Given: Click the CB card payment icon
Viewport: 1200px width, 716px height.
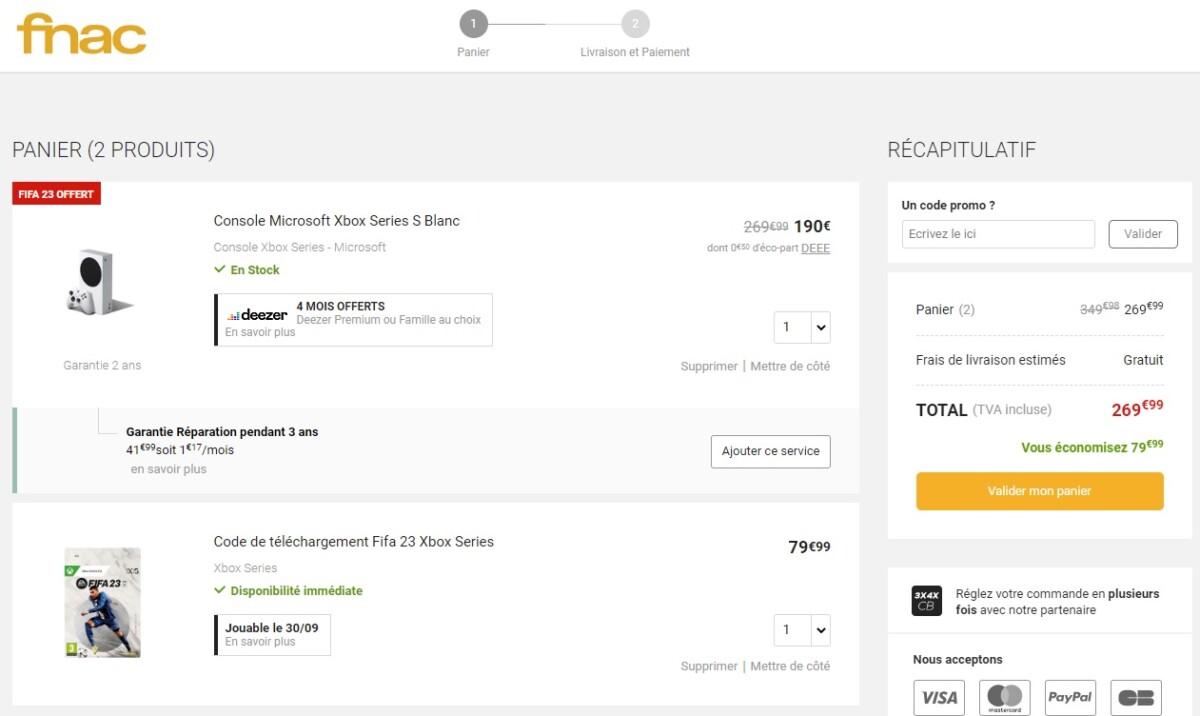Looking at the screenshot, I should coord(1136,697).
